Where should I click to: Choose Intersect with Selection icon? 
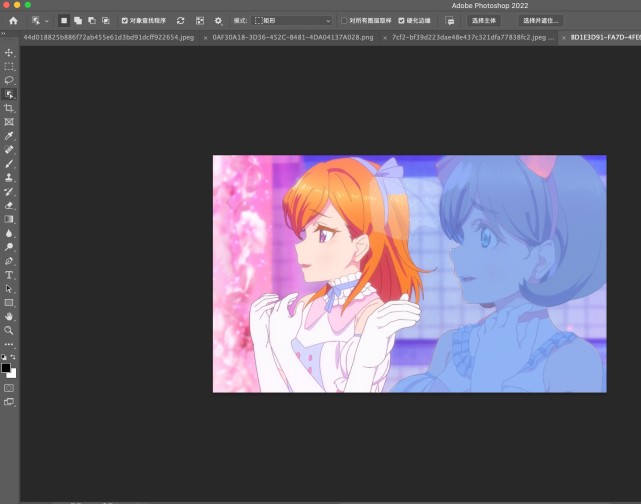(106, 20)
